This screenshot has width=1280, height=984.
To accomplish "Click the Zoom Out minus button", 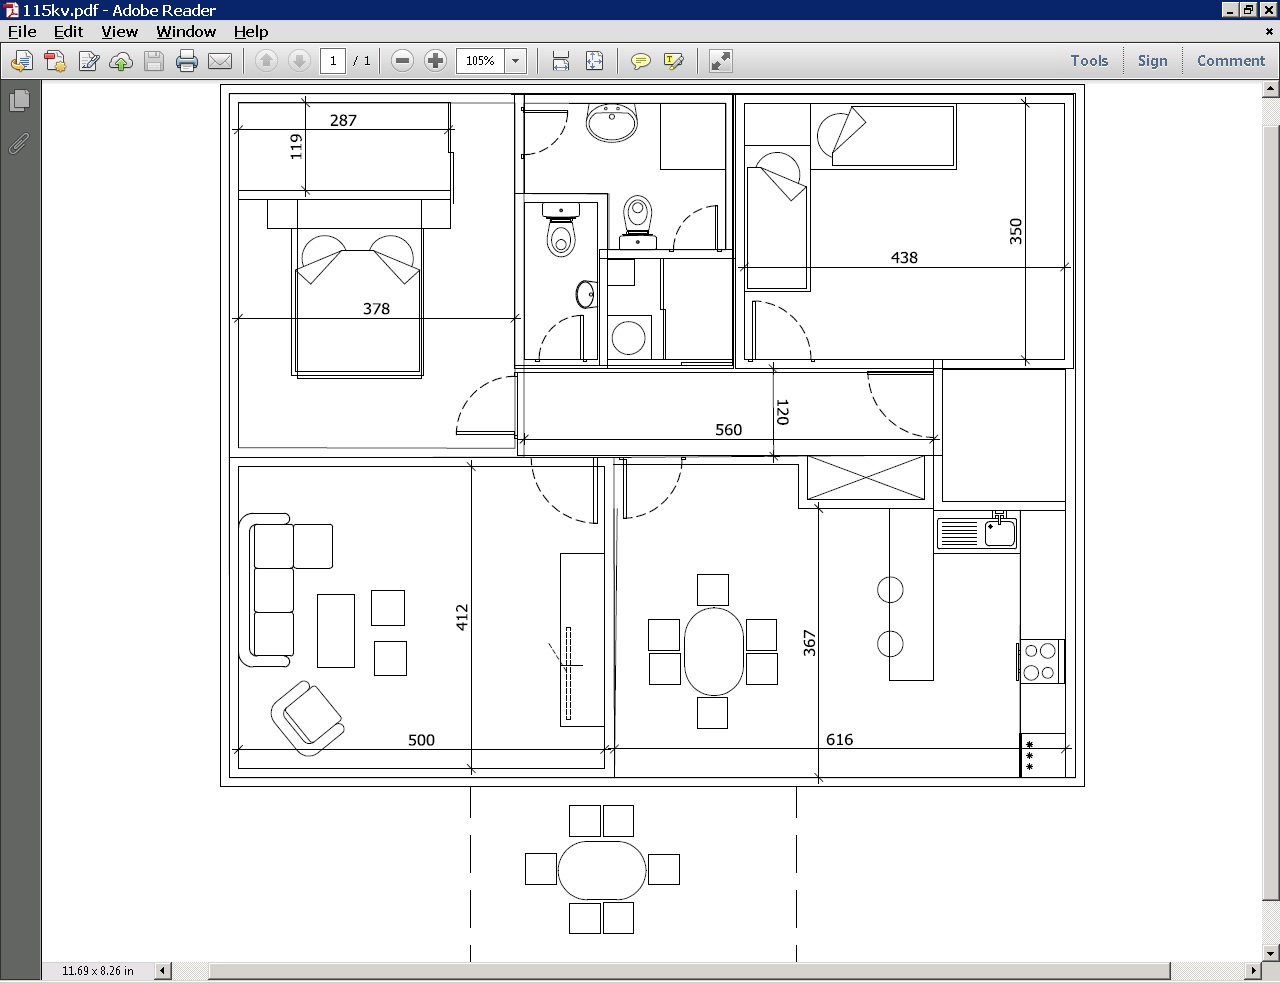I will tap(402, 61).
